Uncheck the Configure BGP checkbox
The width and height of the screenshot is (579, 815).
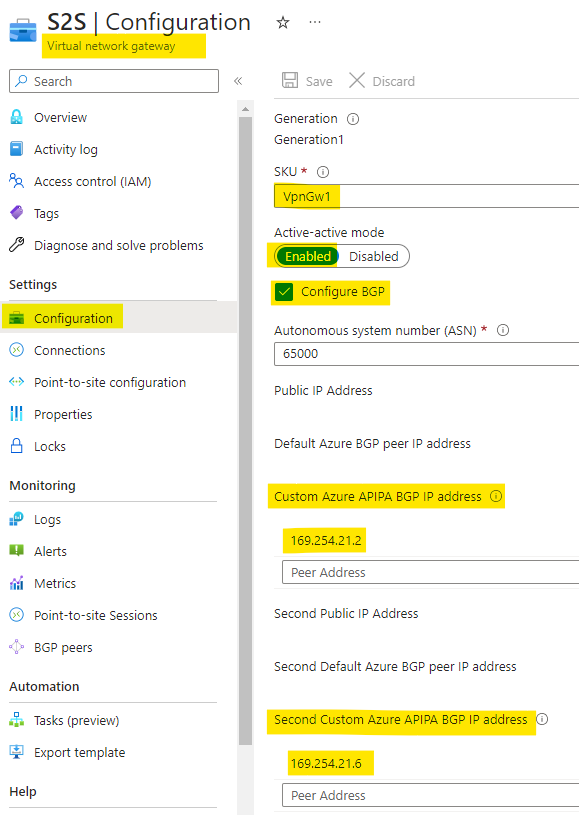(284, 292)
